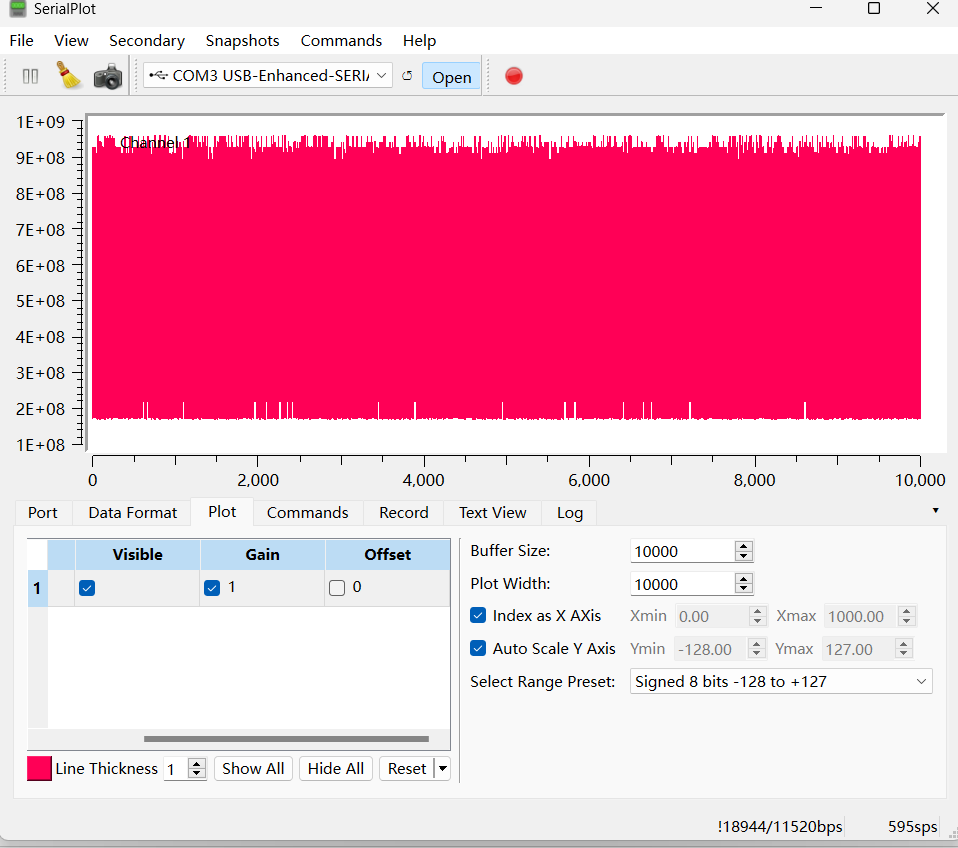Screen dimensions: 958x848
Task: Click the Channel 1 legend label
Action: coord(155,143)
